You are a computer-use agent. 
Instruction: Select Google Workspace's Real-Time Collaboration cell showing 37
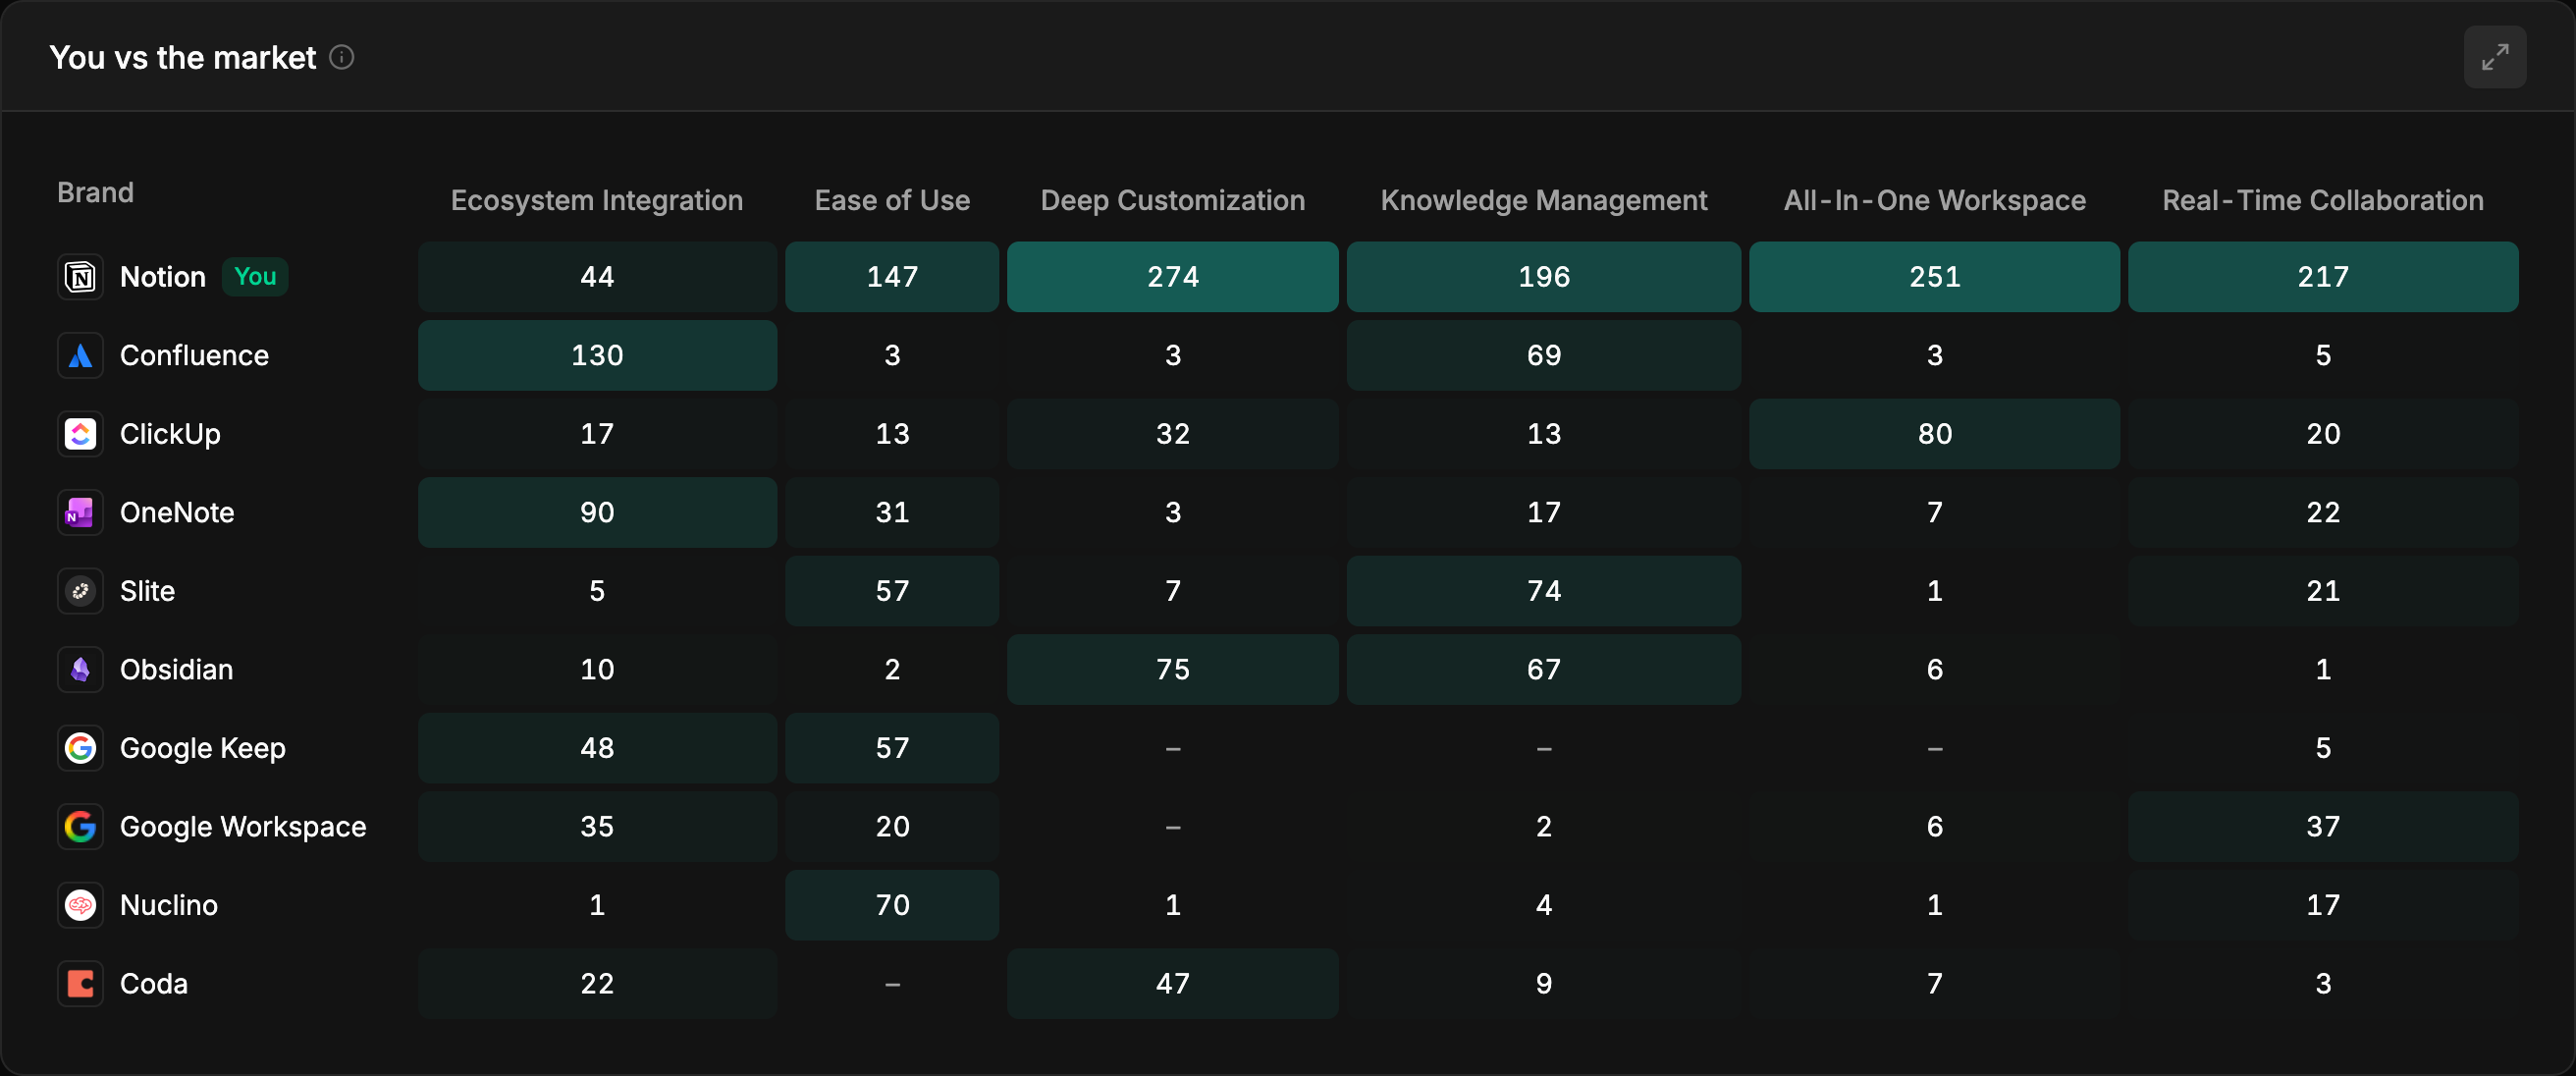tap(2323, 826)
